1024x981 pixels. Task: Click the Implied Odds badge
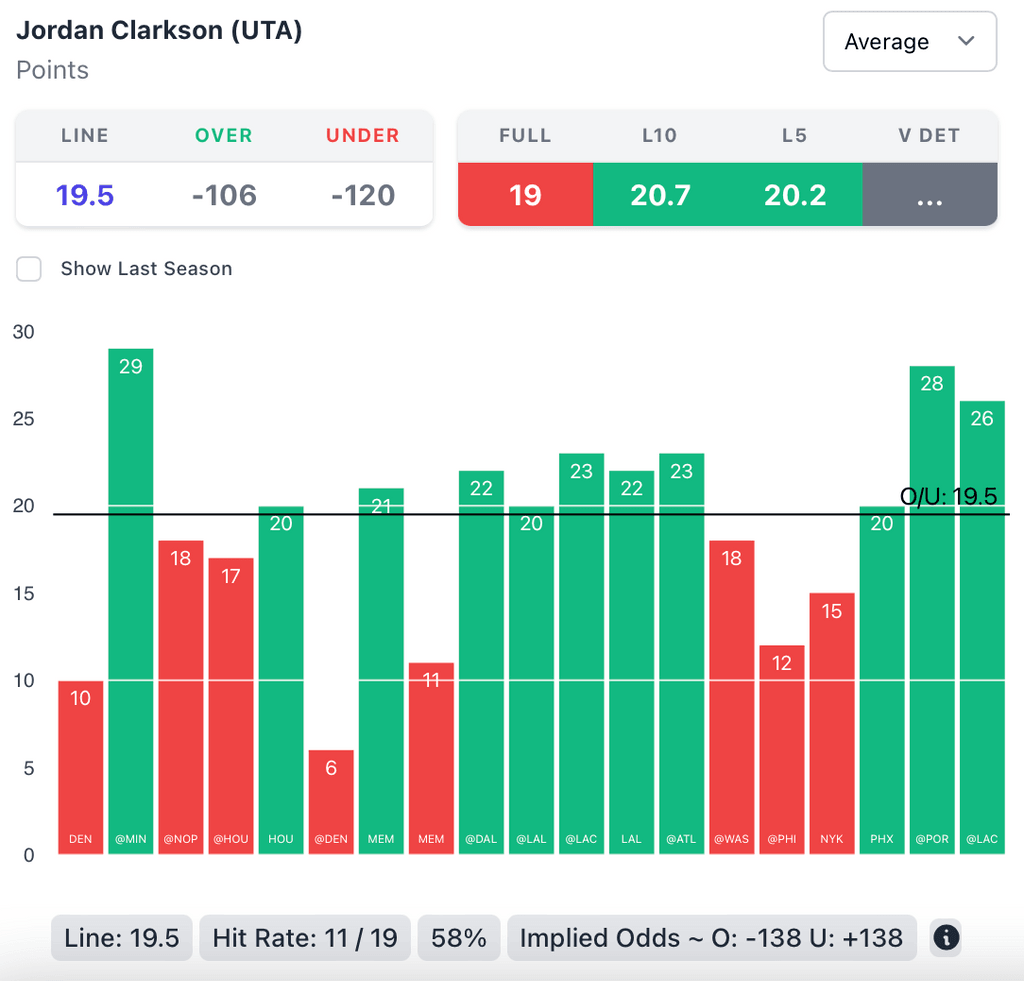pos(712,938)
